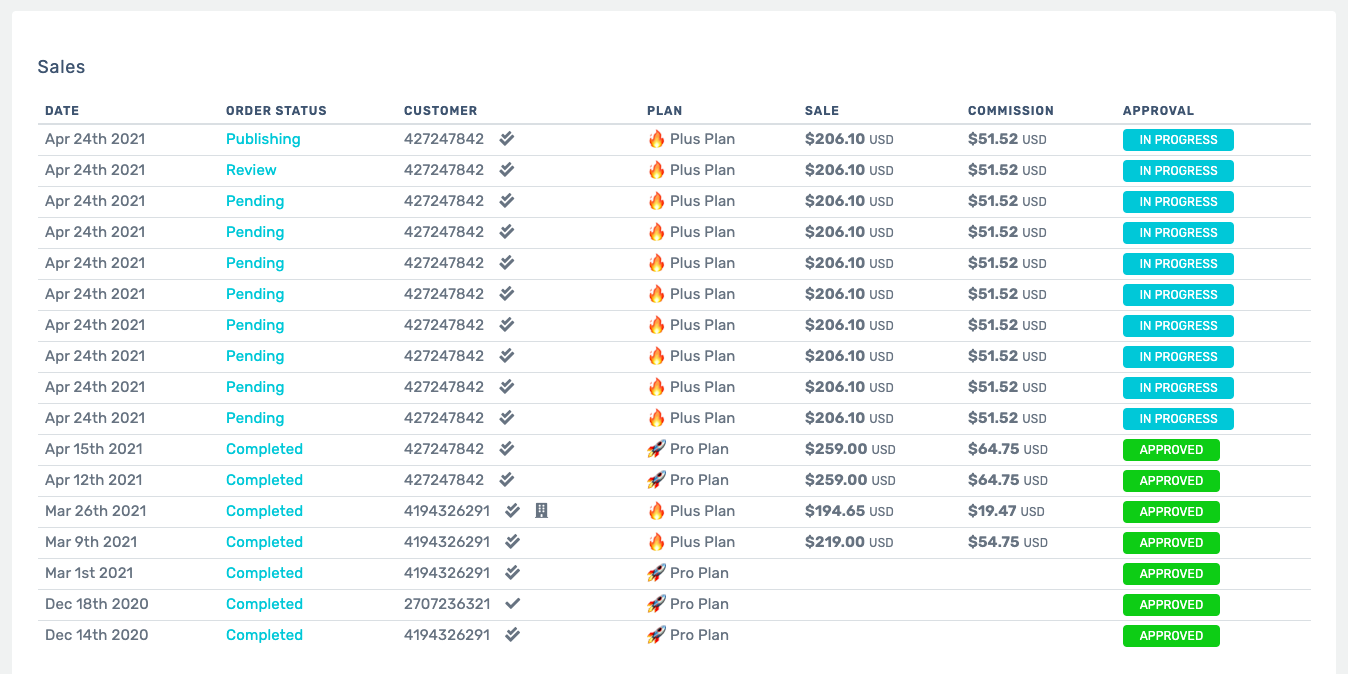
Task: Click the rocket icon in Dec 14th 2020 row
Action: 656,635
